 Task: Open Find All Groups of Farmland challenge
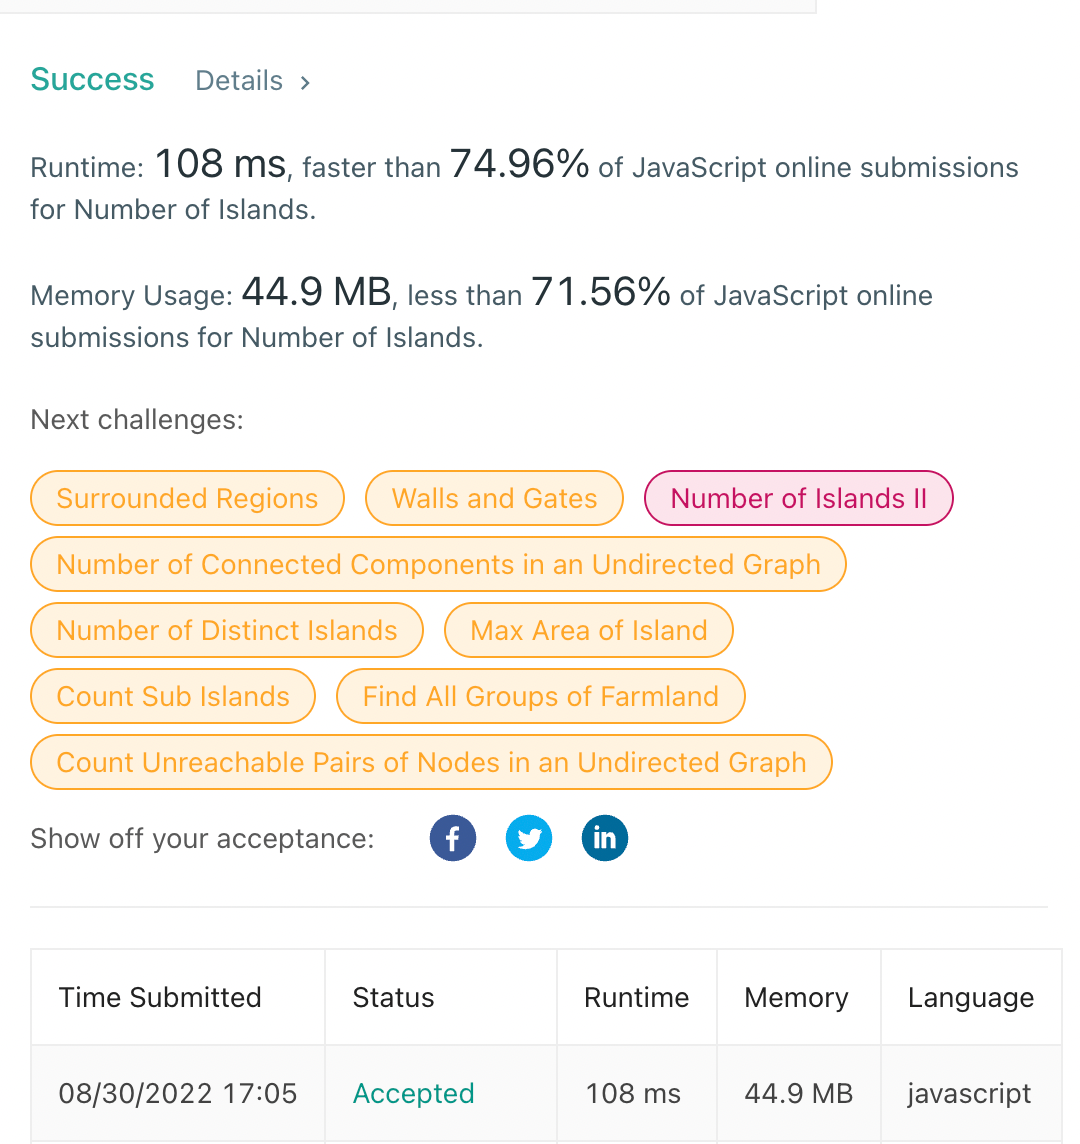click(540, 696)
